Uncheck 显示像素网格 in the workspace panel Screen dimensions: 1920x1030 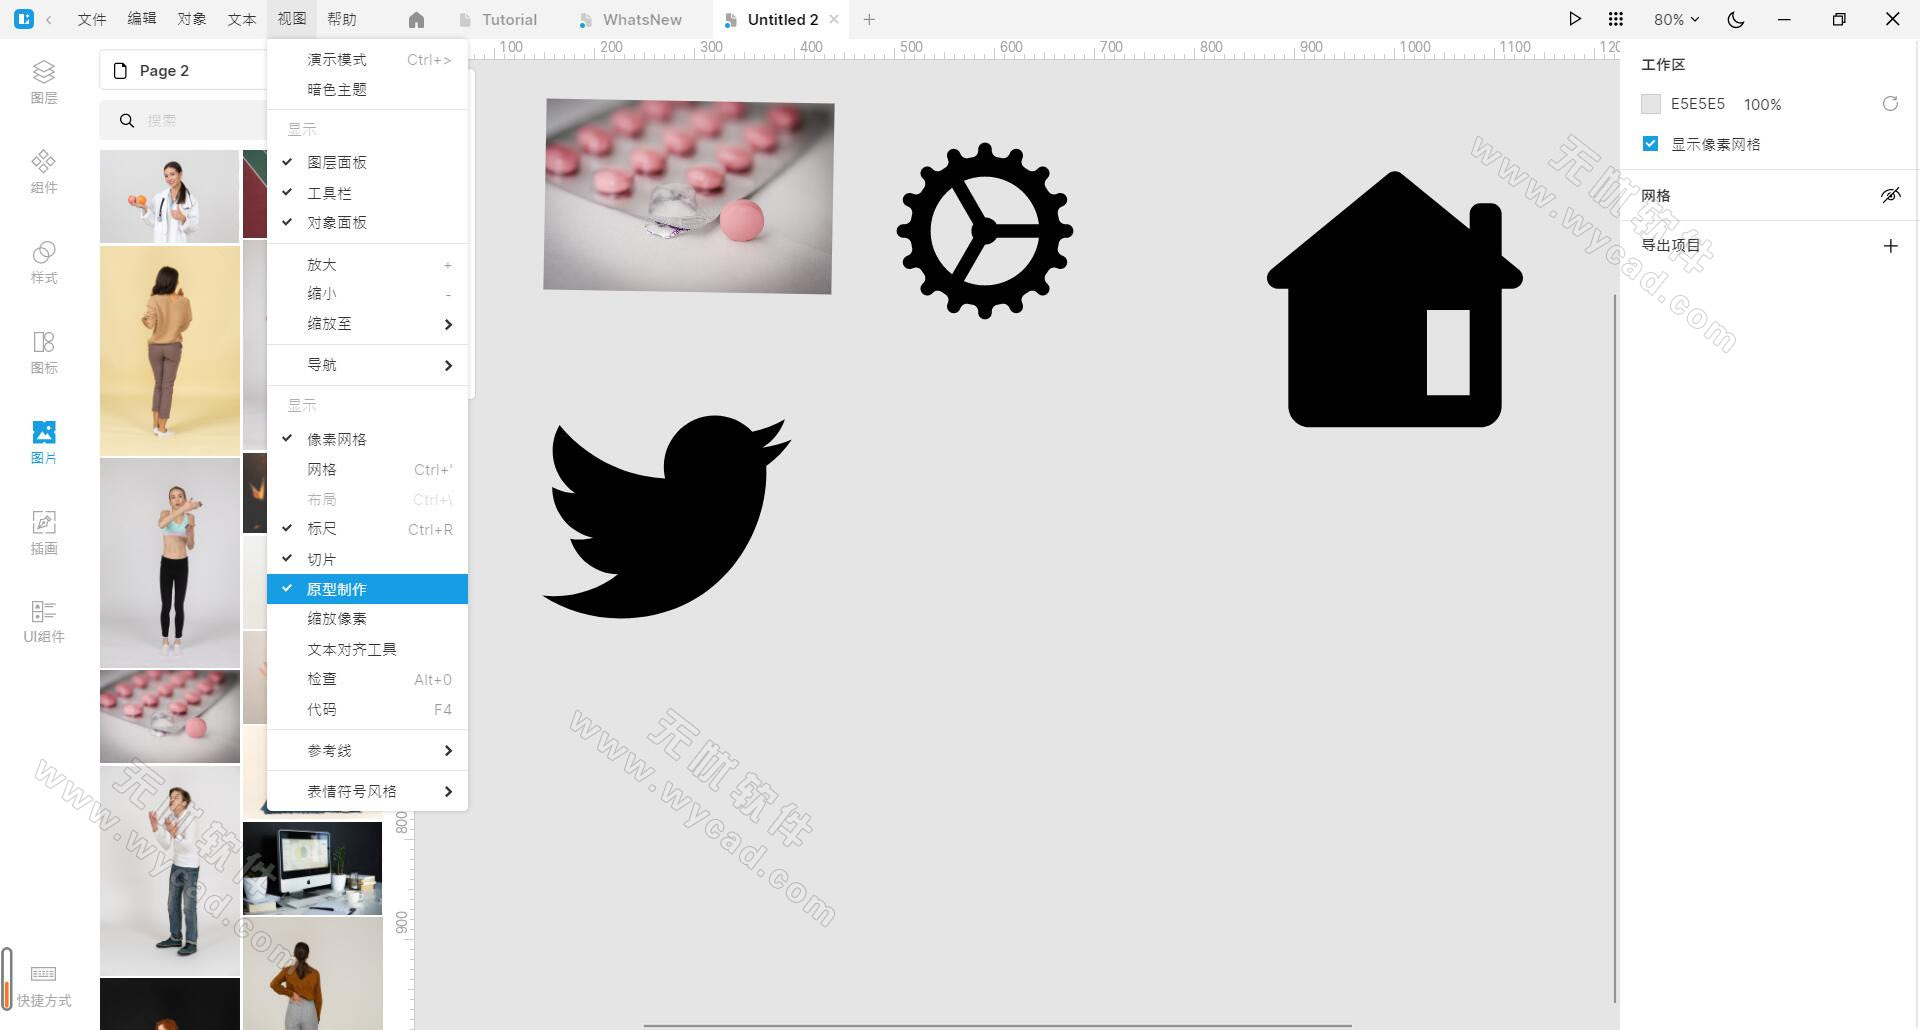tap(1650, 143)
